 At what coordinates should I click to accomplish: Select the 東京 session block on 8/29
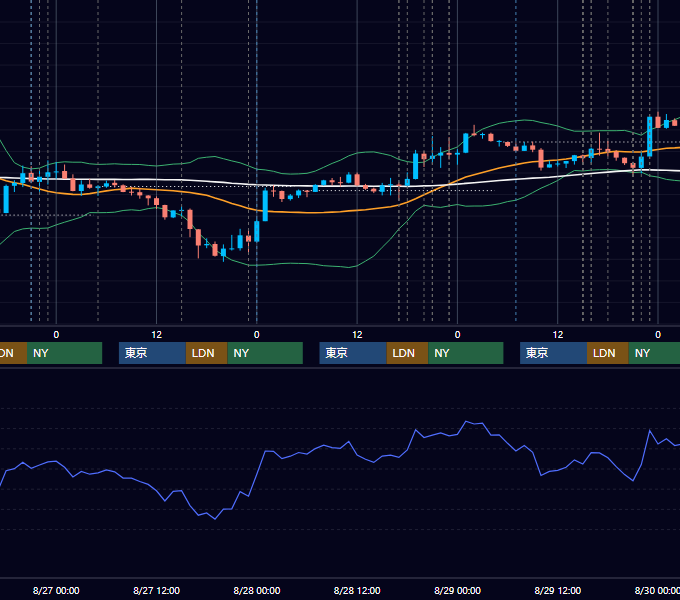tap(553, 353)
